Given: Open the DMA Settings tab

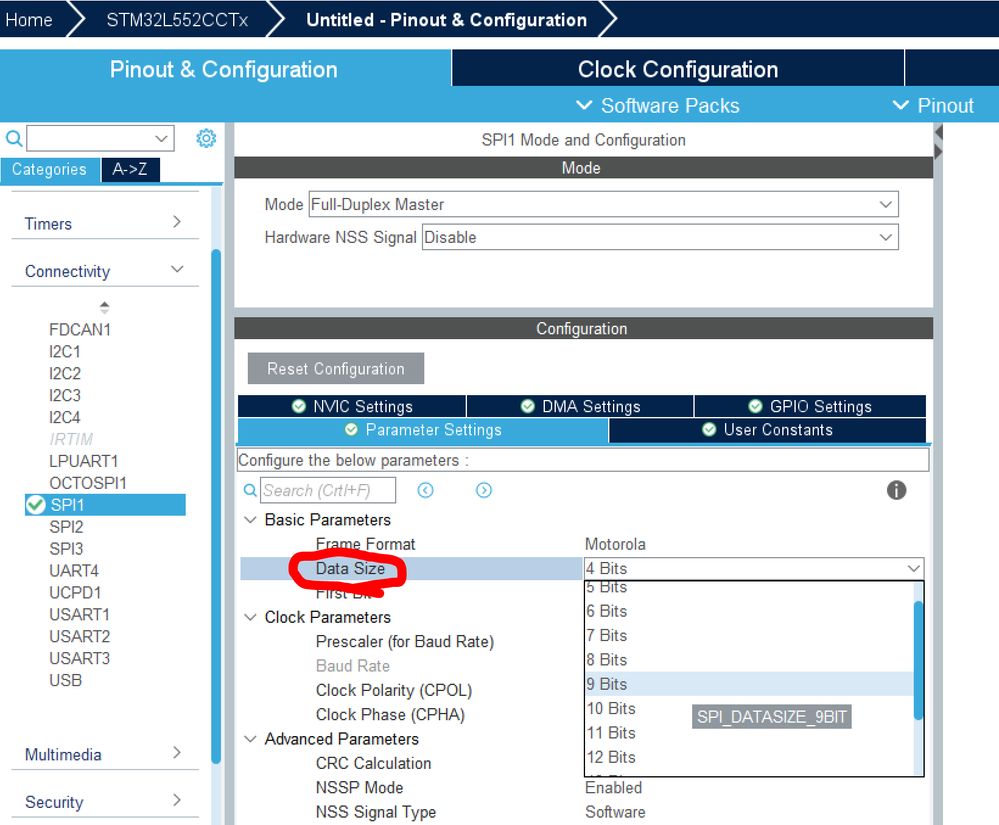Looking at the screenshot, I should point(580,406).
